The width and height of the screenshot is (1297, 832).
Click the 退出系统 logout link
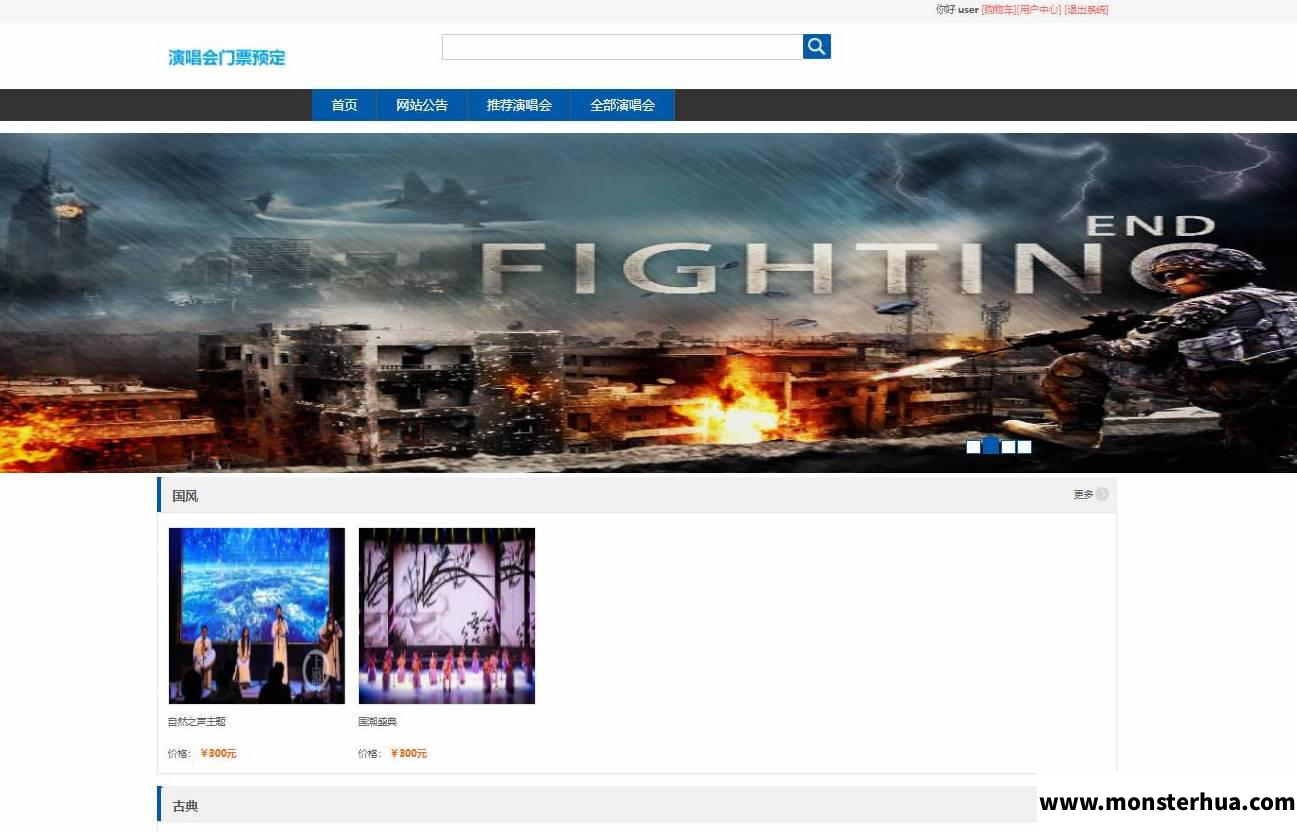(1086, 10)
